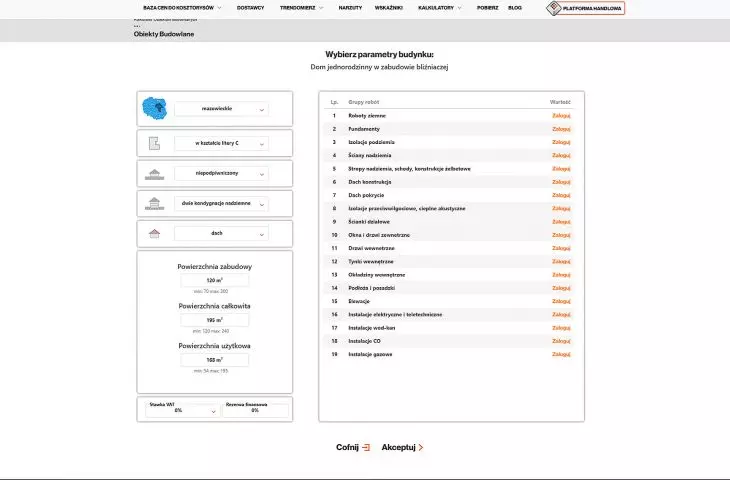
Task: Click Zaloguj link for Elewacje
Action: 561,301
